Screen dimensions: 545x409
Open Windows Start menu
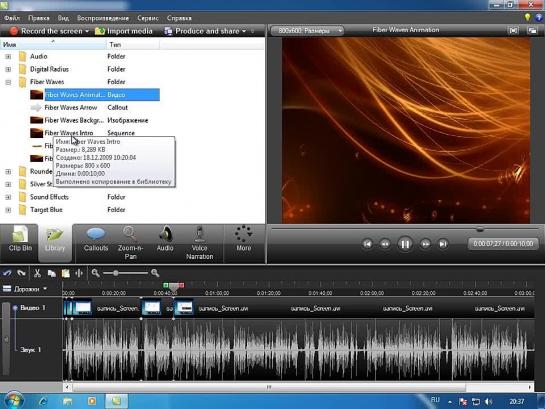click(14, 401)
